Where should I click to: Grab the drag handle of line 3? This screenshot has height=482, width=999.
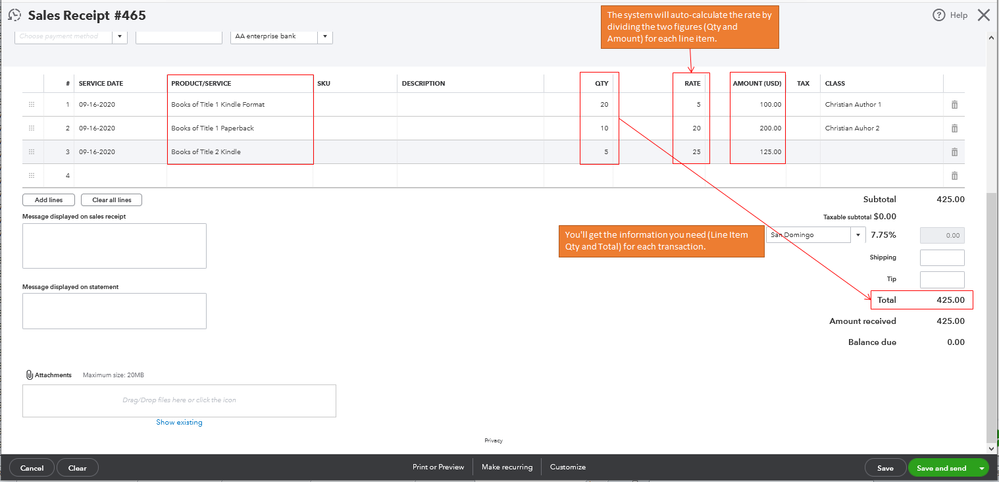32,152
